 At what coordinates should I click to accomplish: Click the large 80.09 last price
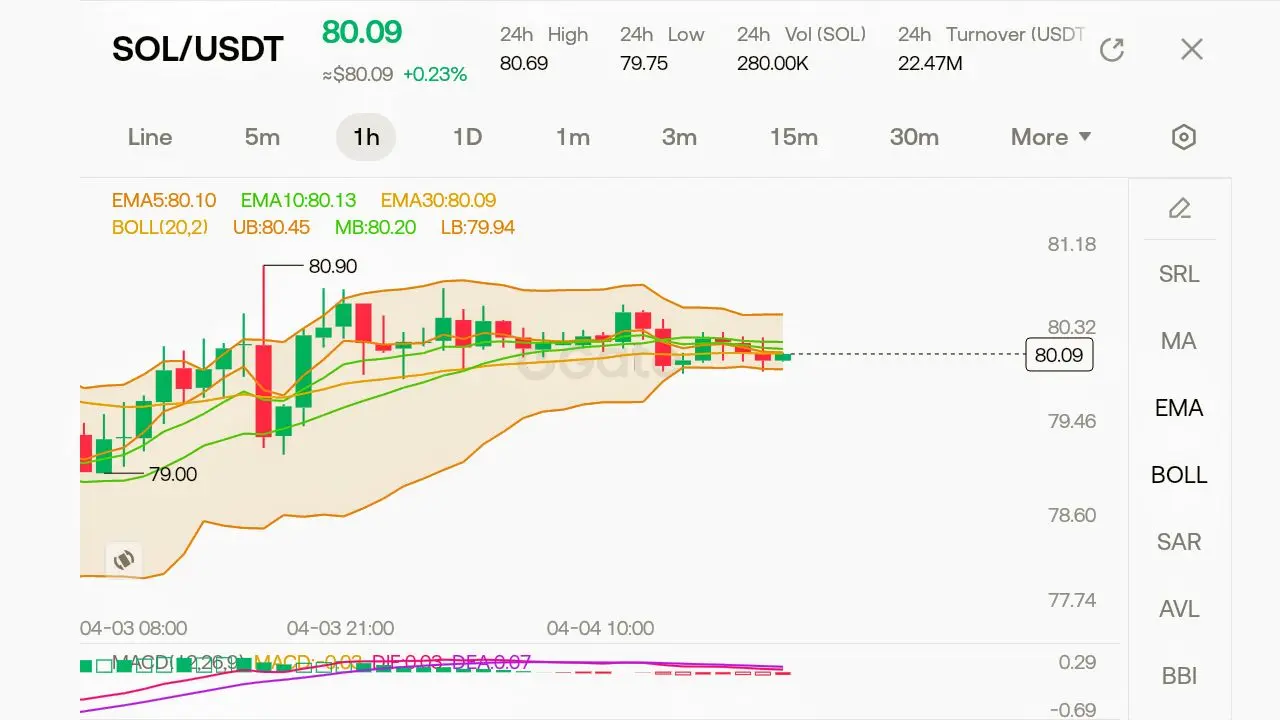coord(362,32)
